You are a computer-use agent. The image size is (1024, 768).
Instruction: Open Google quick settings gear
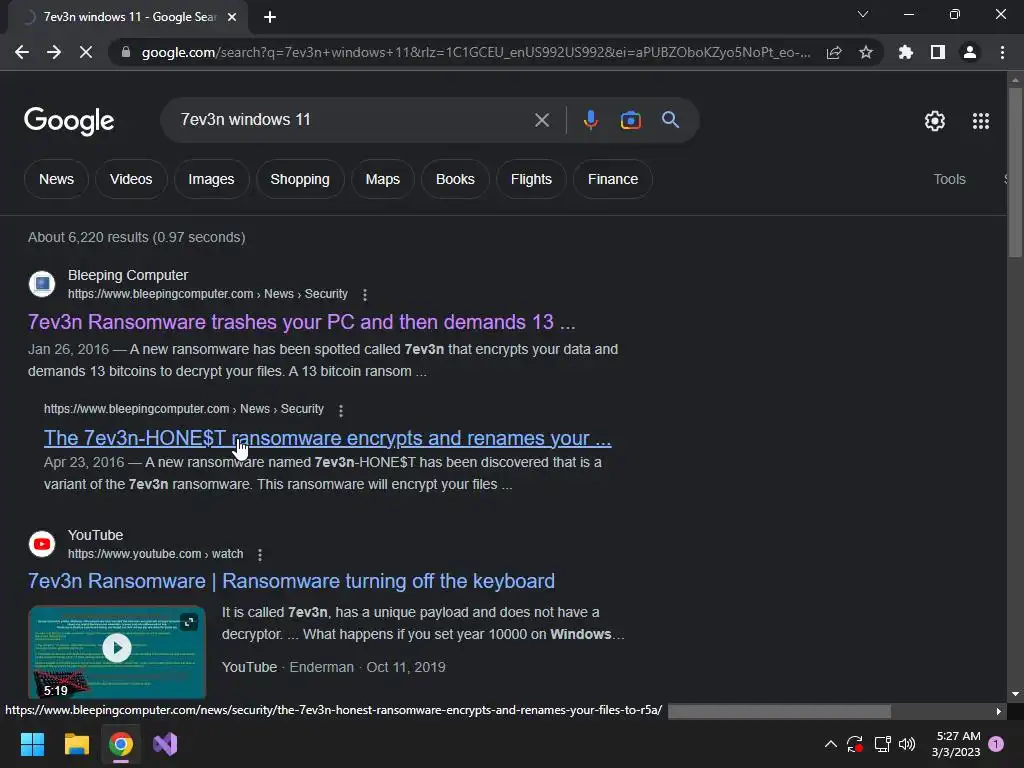(x=935, y=121)
